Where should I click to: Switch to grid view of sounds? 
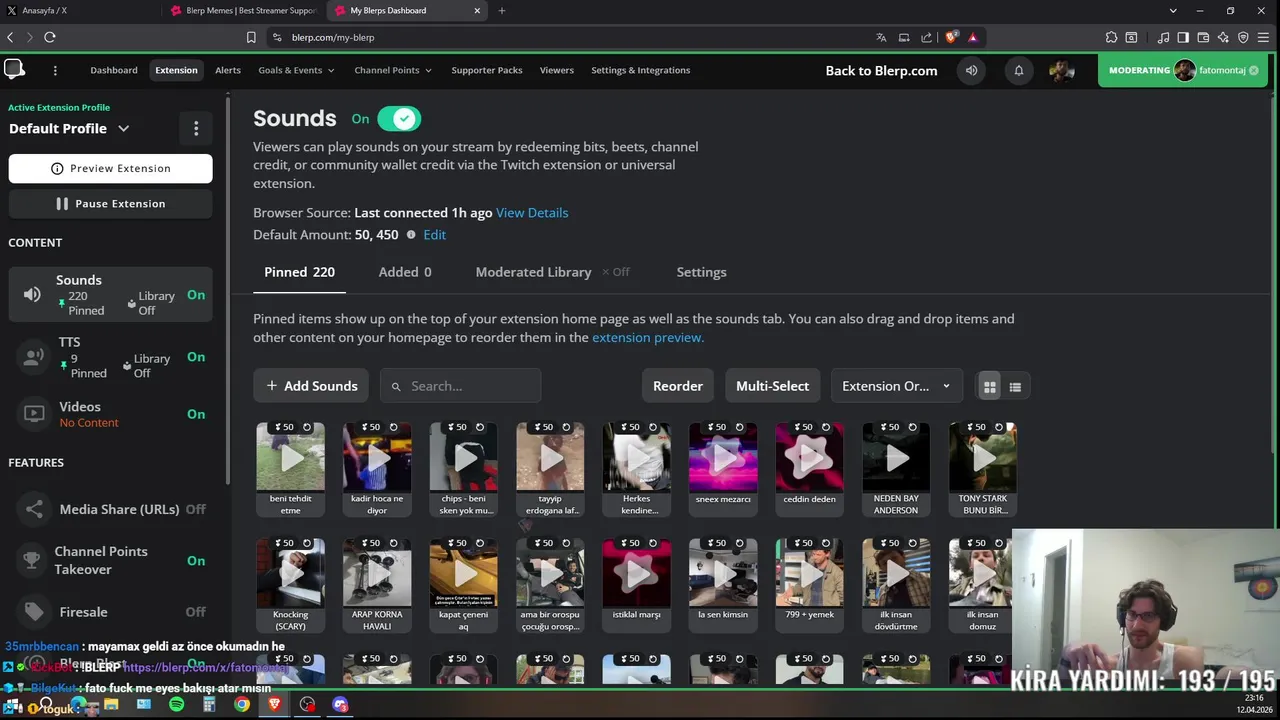point(989,387)
